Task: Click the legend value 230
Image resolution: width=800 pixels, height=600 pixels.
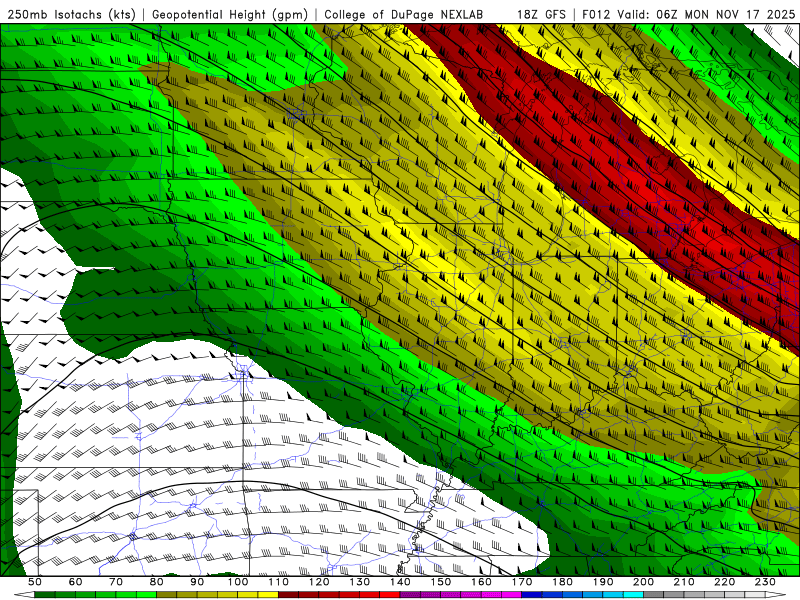Action: click(x=765, y=582)
